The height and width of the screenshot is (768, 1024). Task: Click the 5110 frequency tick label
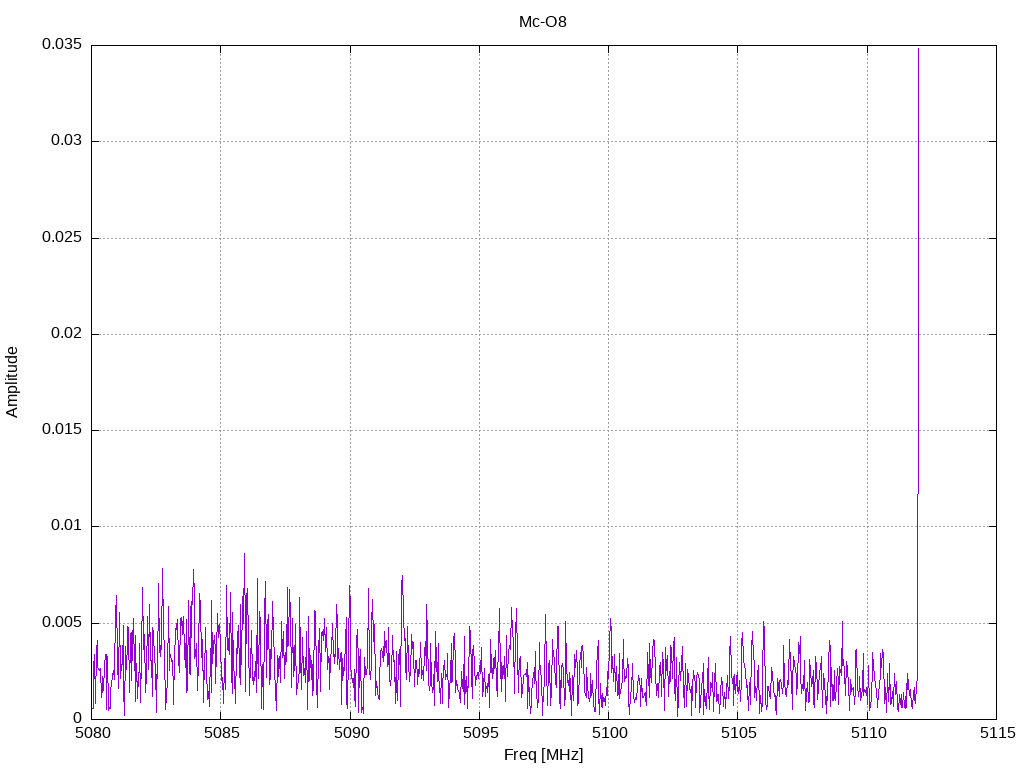point(867,733)
